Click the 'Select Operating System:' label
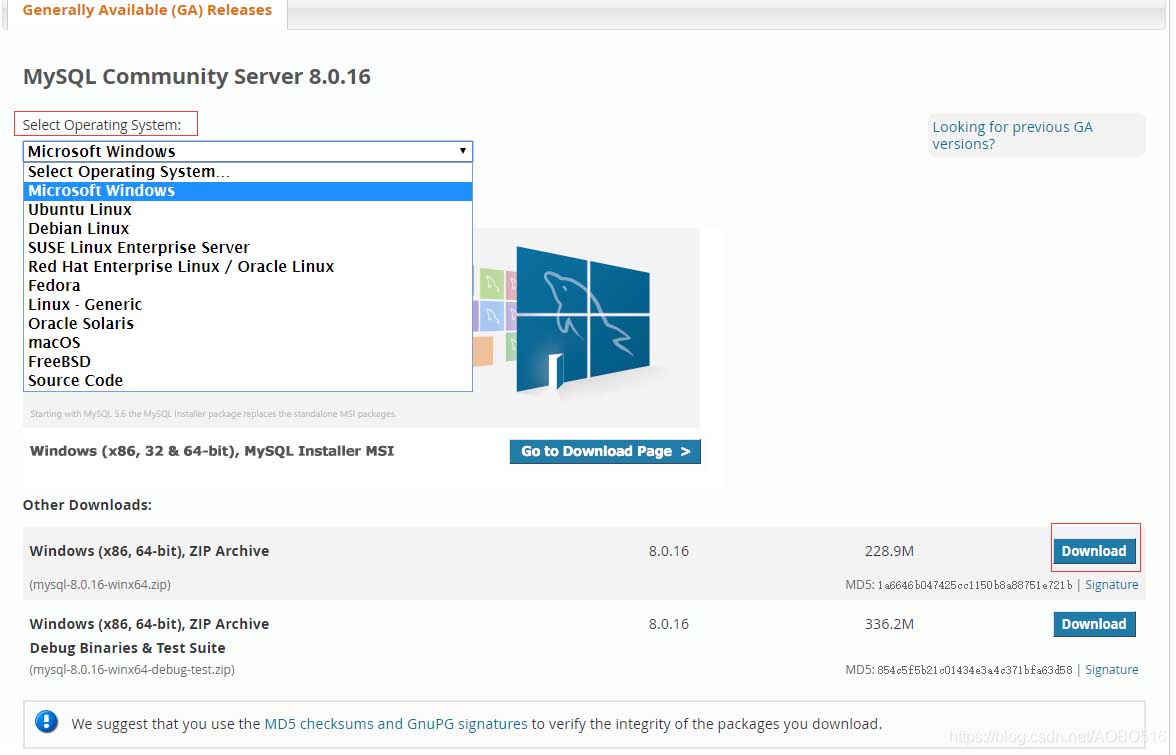 click(x=101, y=125)
